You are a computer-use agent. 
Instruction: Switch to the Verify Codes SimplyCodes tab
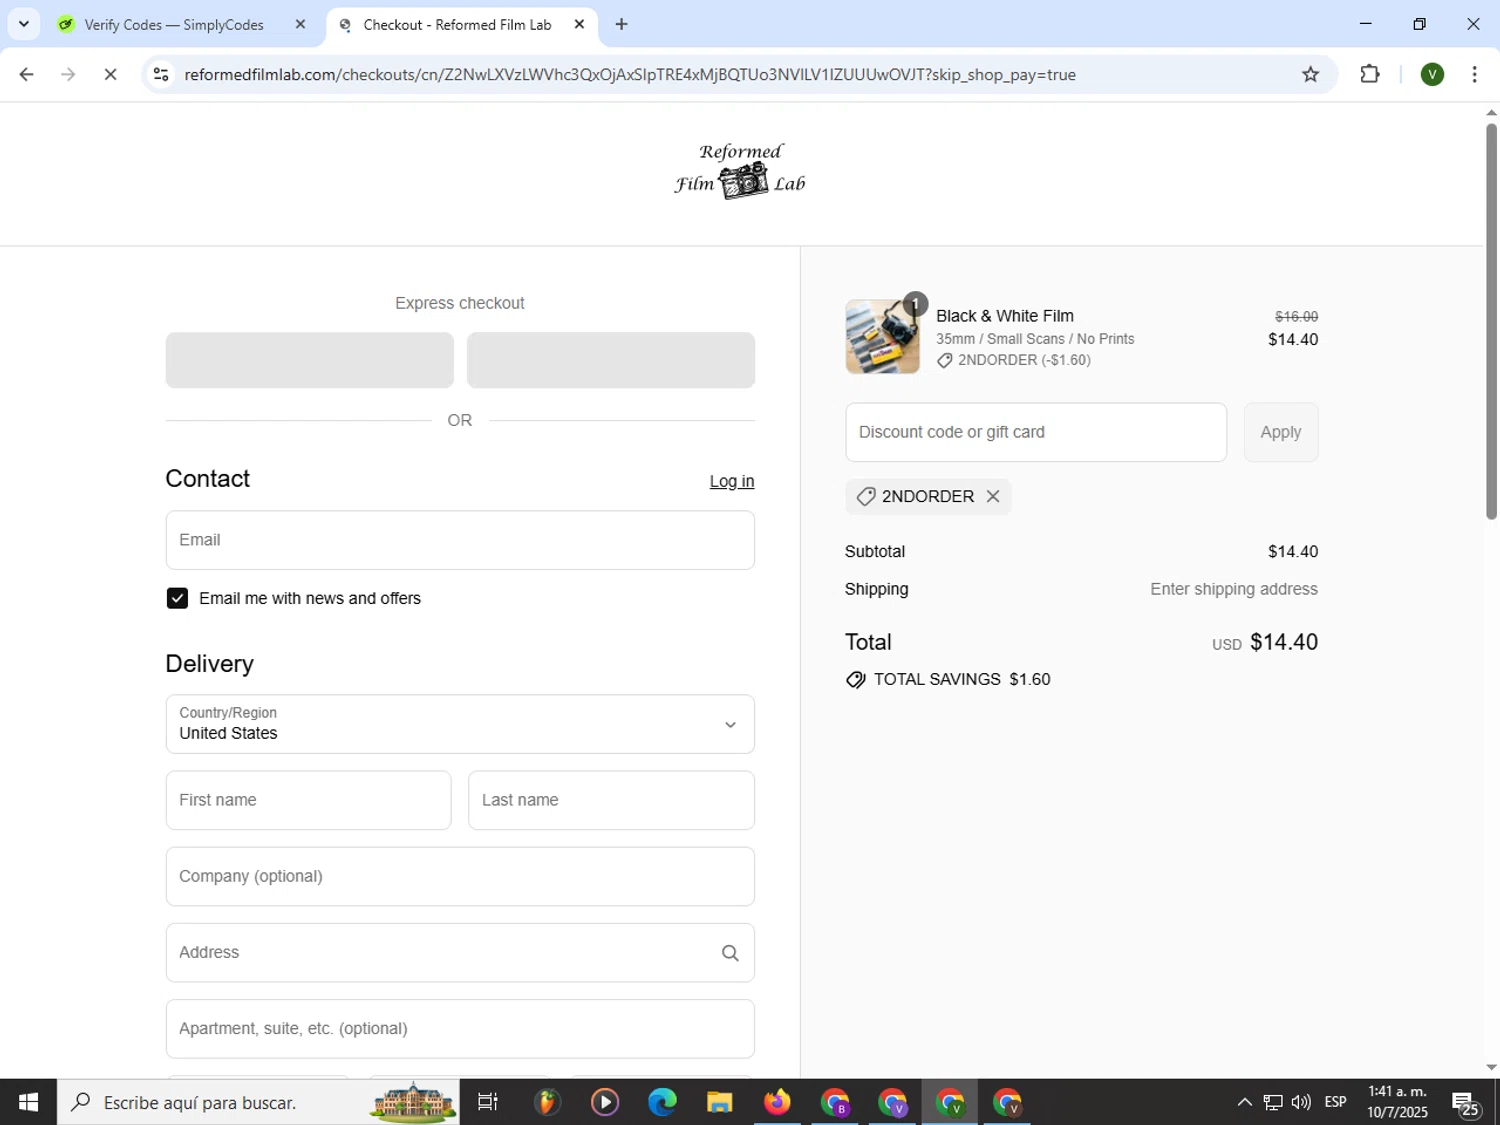click(x=174, y=24)
